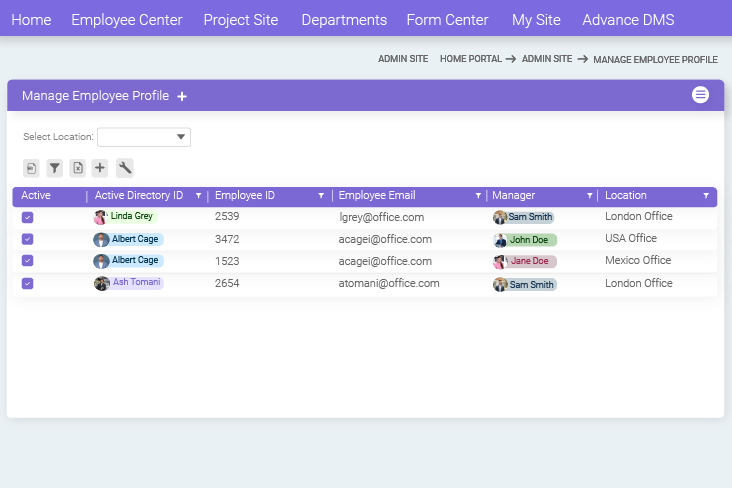Click Albert Cage name in 1523 row
Viewport: 732px width, 488px height.
pos(135,260)
